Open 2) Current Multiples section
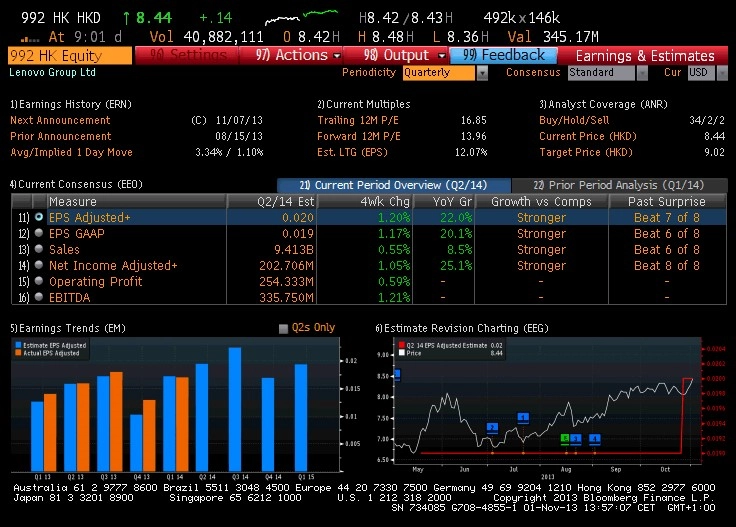 coord(364,104)
